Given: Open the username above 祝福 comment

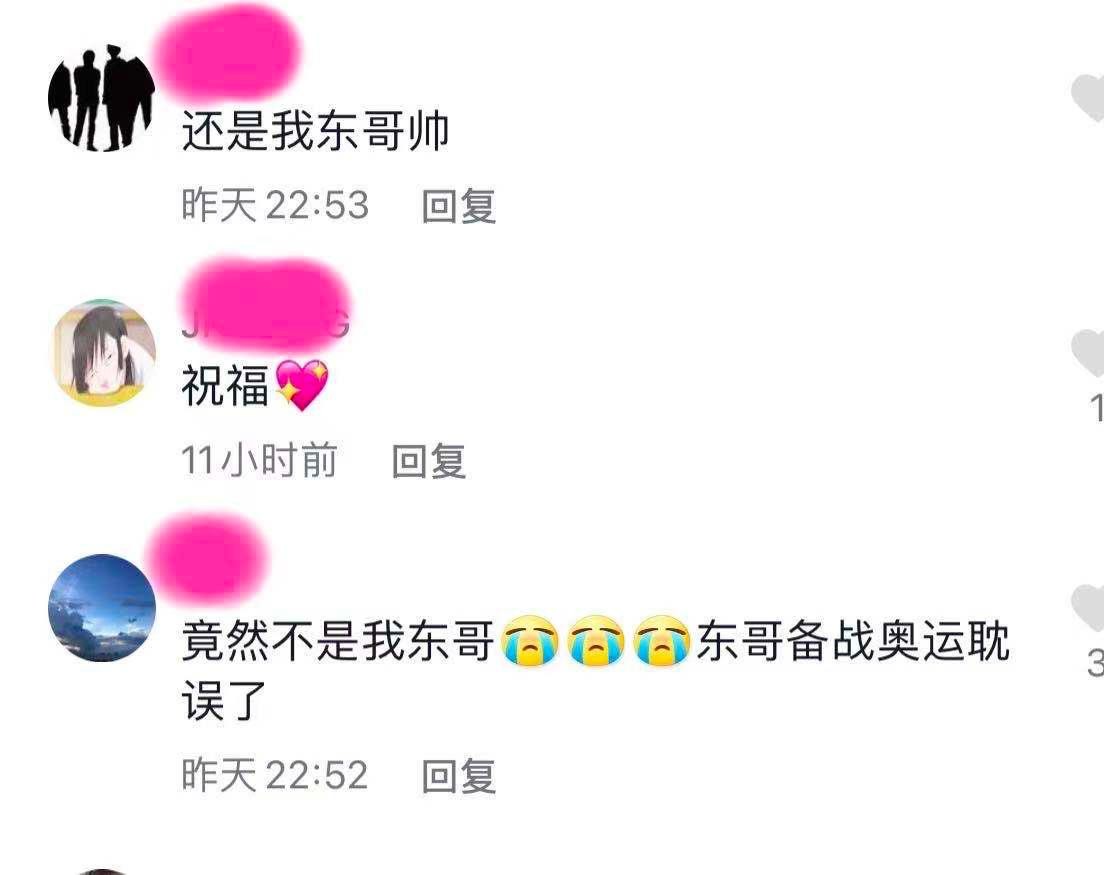Looking at the screenshot, I should click(x=266, y=306).
